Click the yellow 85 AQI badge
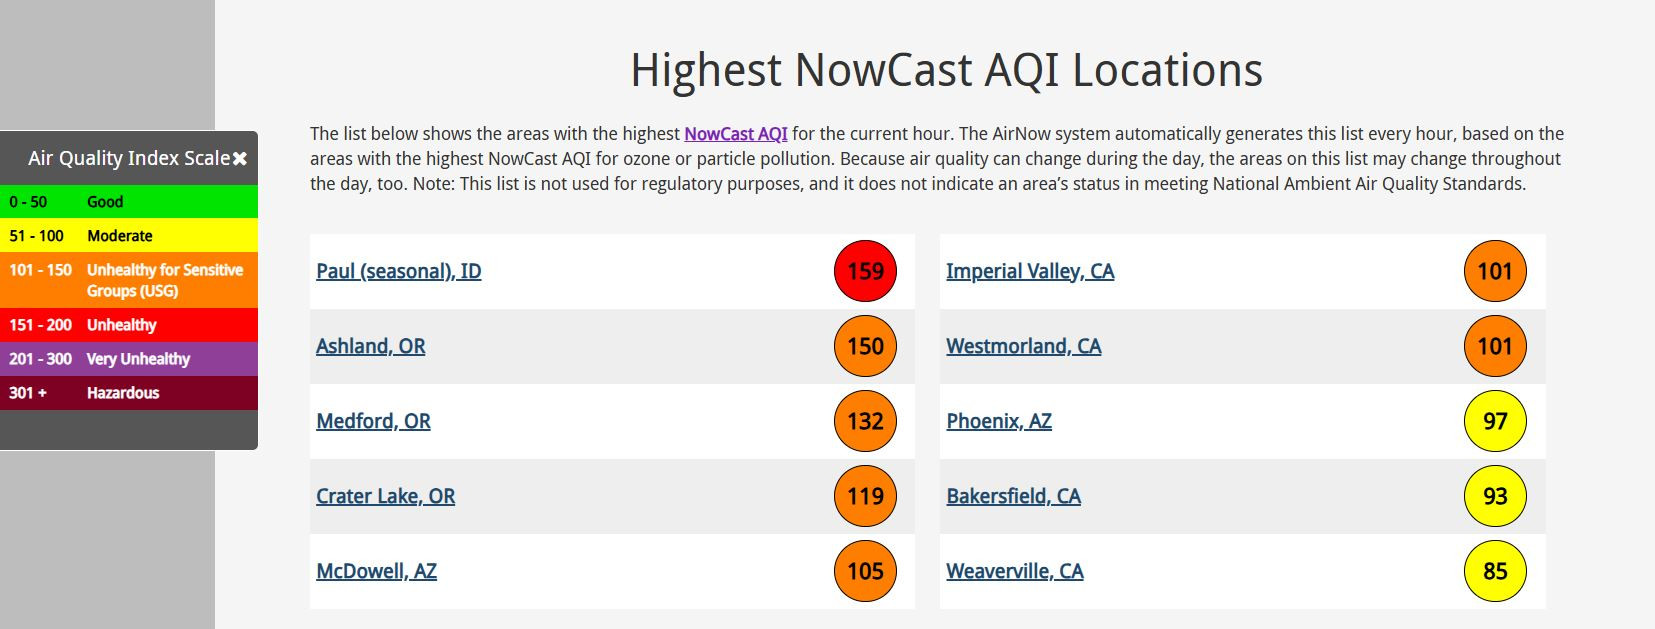The image size is (1655, 629). pyautogui.click(x=1495, y=571)
